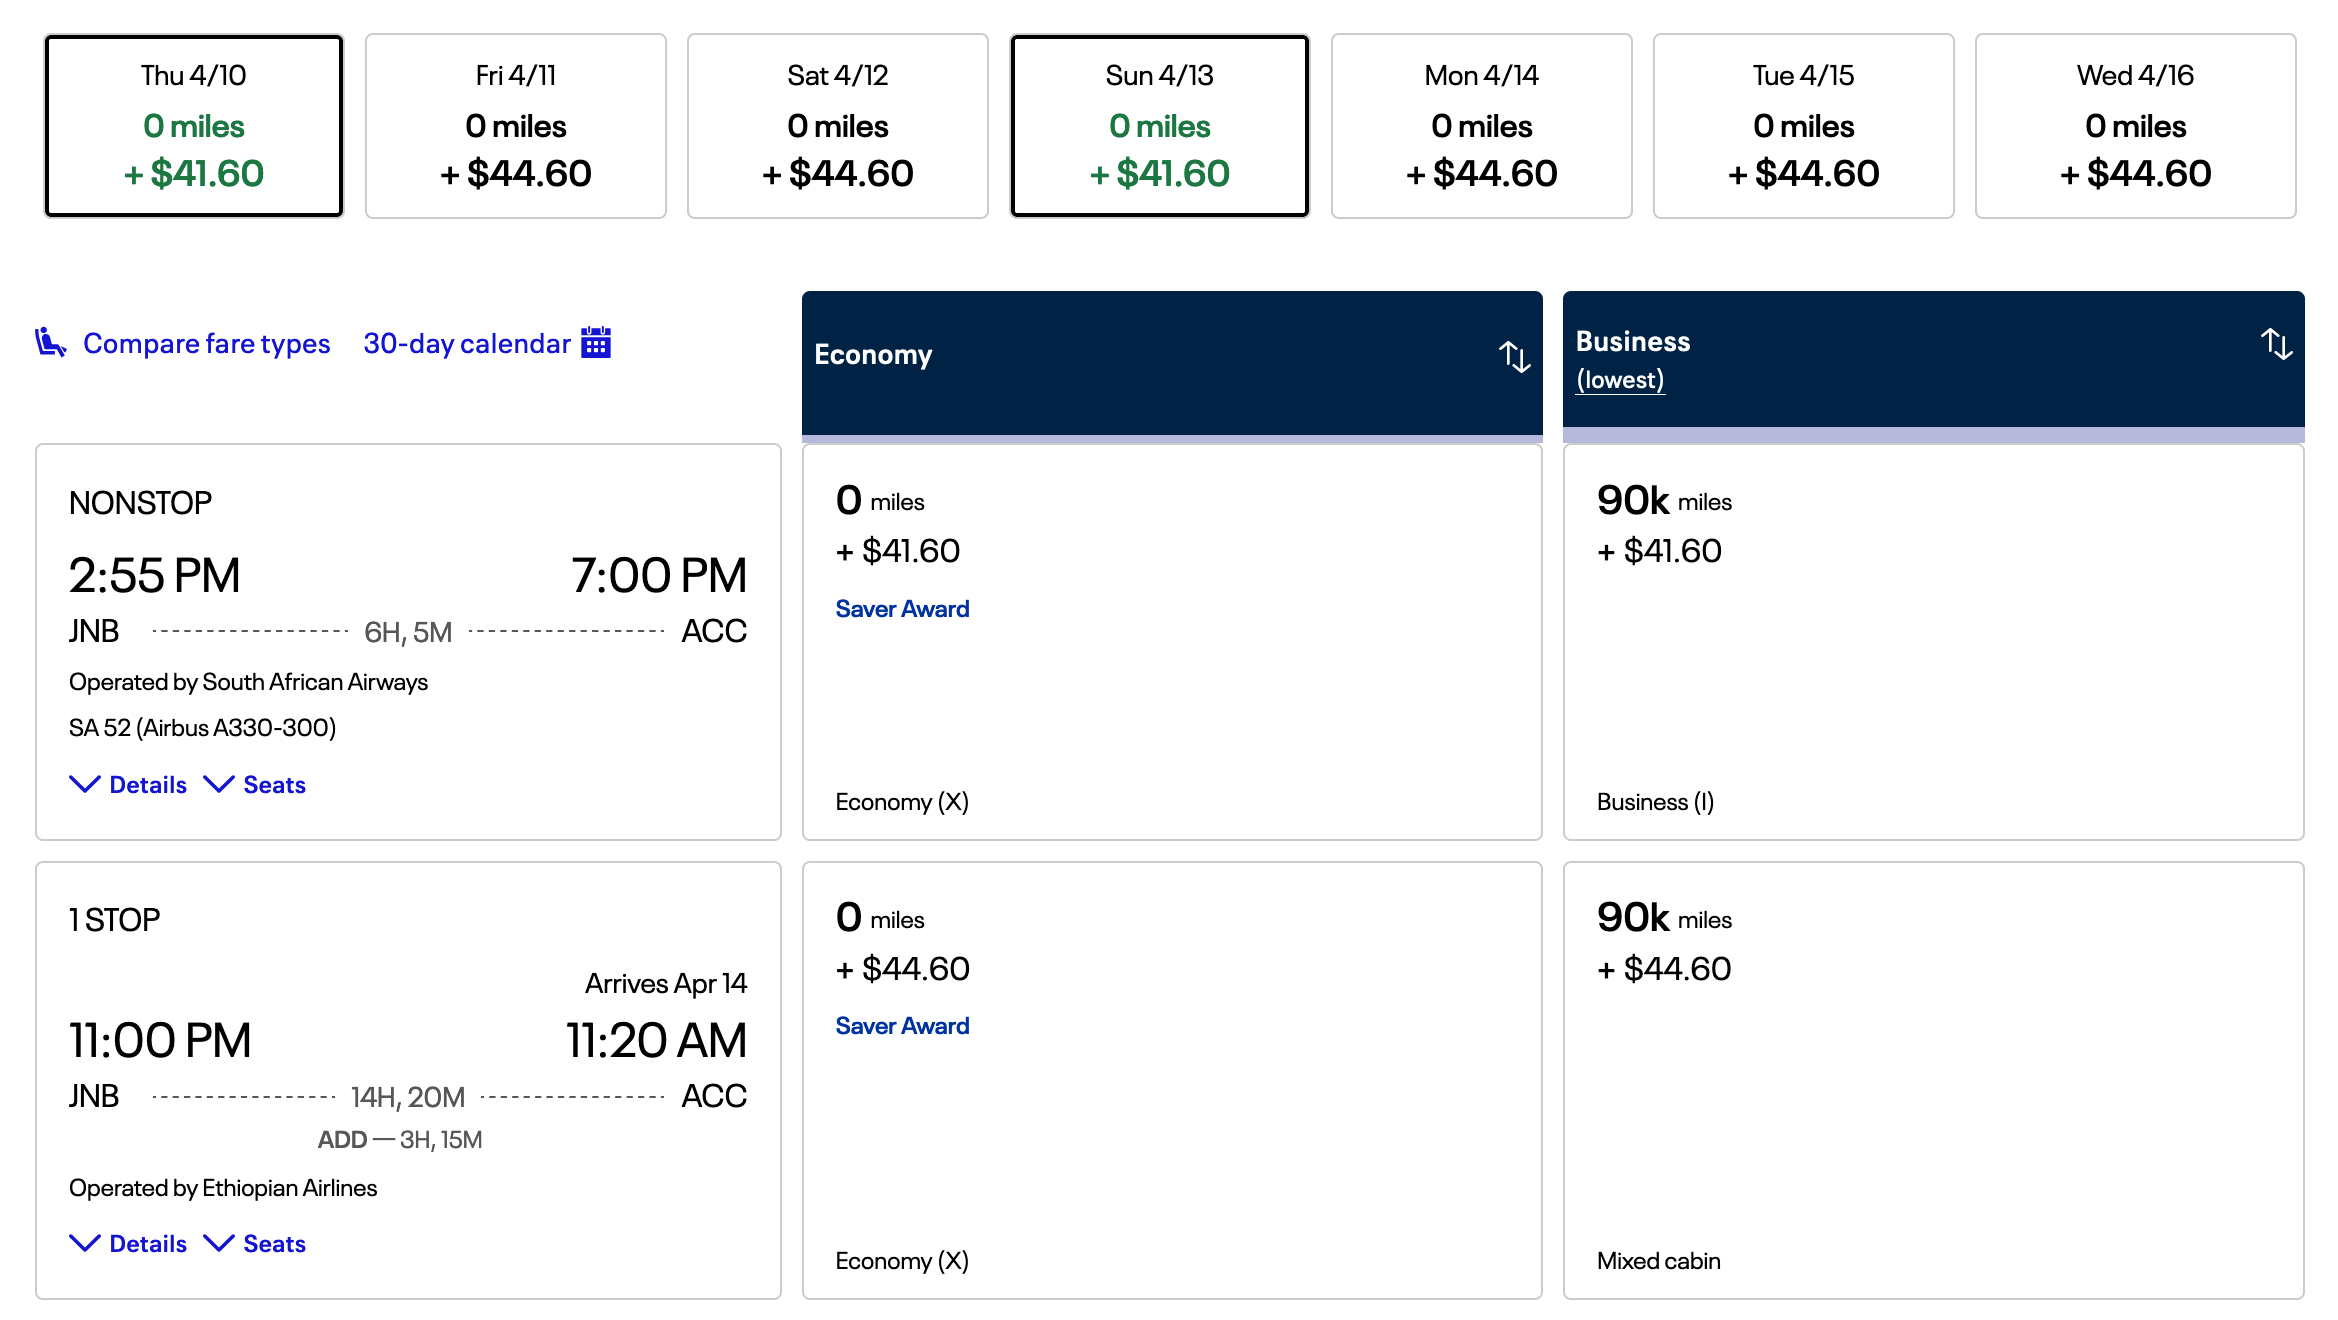Image resolution: width=2338 pixels, height=1320 pixels.
Task: Click Saver Award on the nonstop Economy fare
Action: pos(901,608)
